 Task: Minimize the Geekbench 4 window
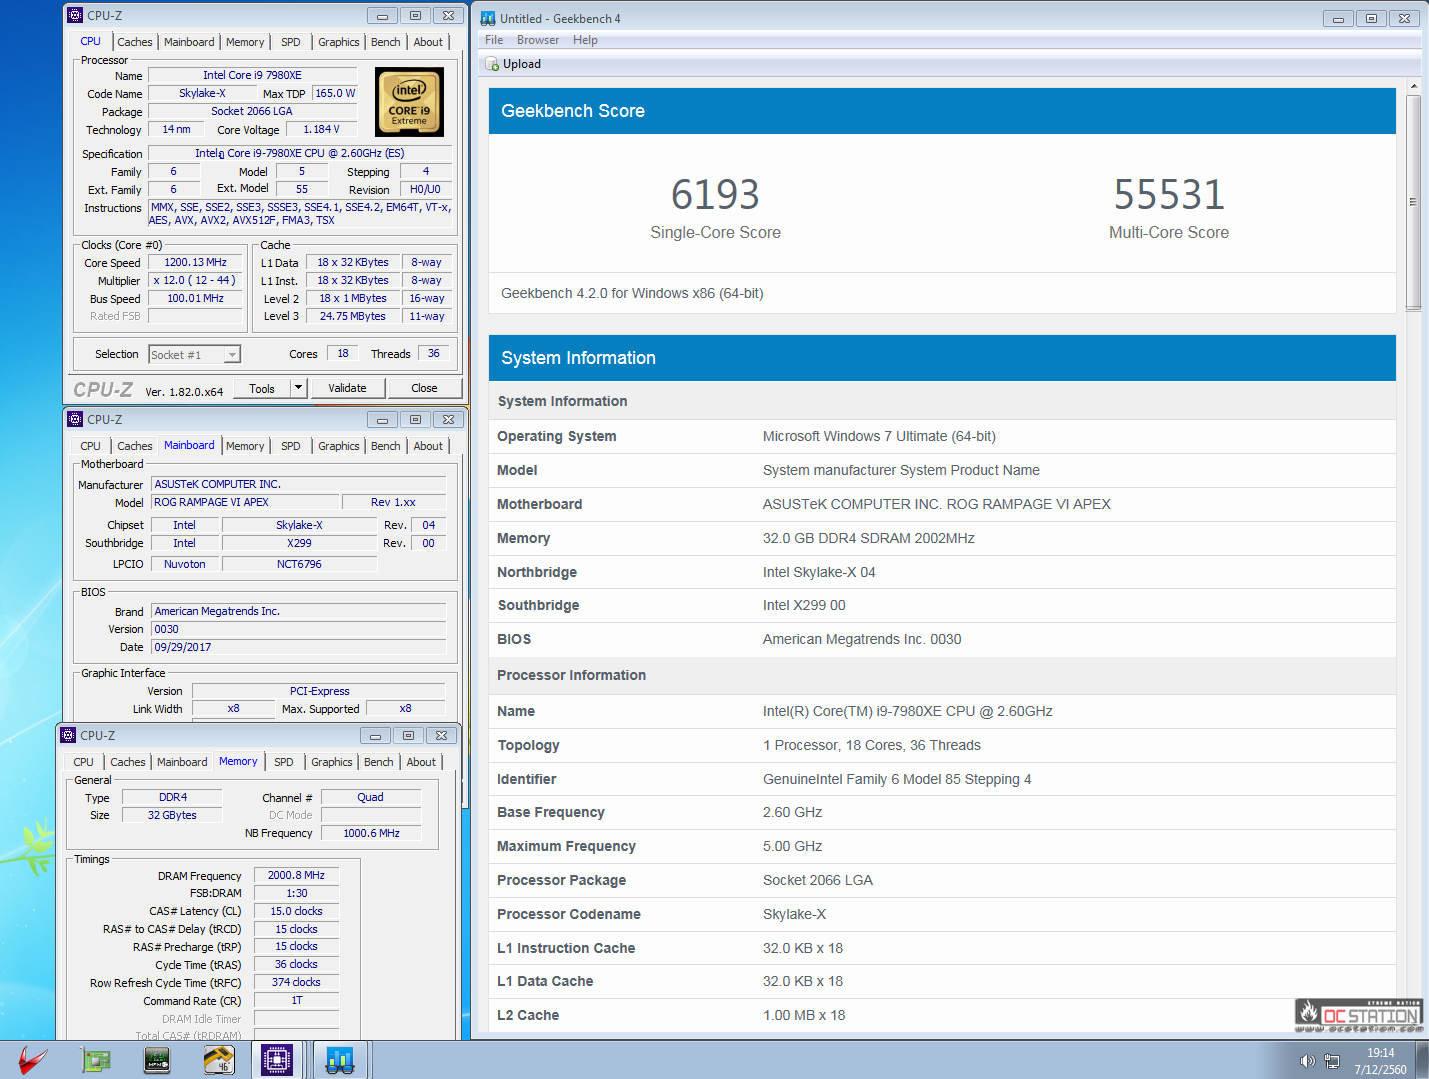(x=1338, y=18)
